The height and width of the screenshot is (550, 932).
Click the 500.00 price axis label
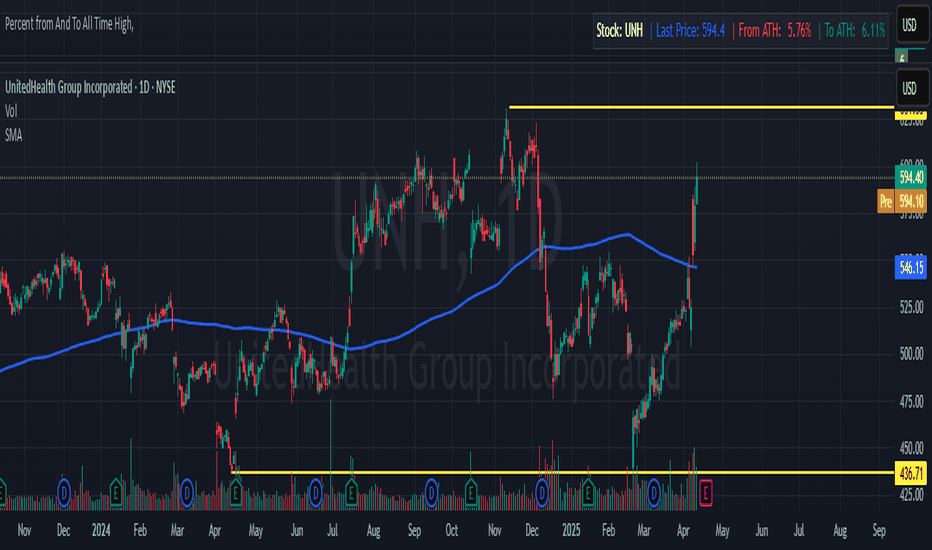(x=912, y=354)
